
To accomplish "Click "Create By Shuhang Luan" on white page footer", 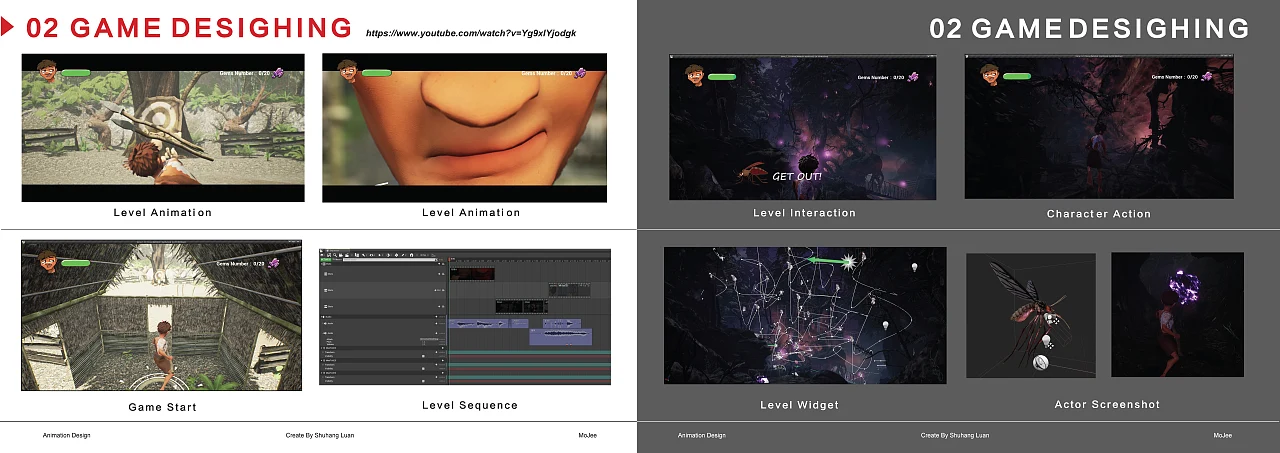I will click(x=320, y=435).
